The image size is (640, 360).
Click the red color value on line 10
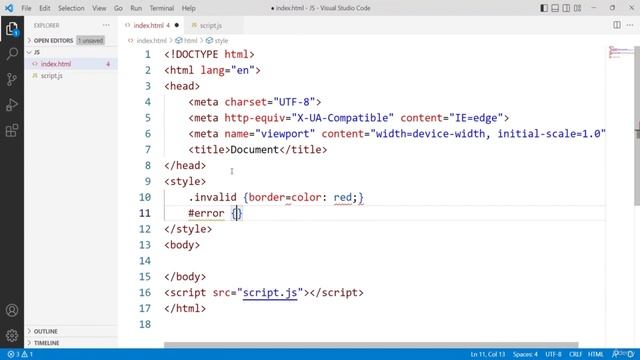click(x=342, y=198)
